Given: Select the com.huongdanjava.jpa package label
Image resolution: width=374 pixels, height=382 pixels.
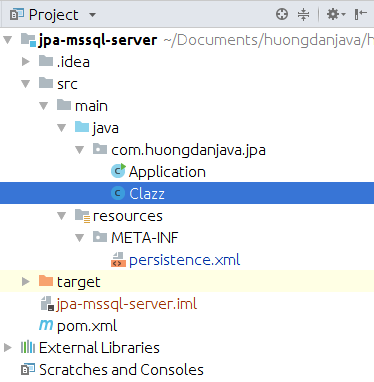Looking at the screenshot, I should click(188, 150).
